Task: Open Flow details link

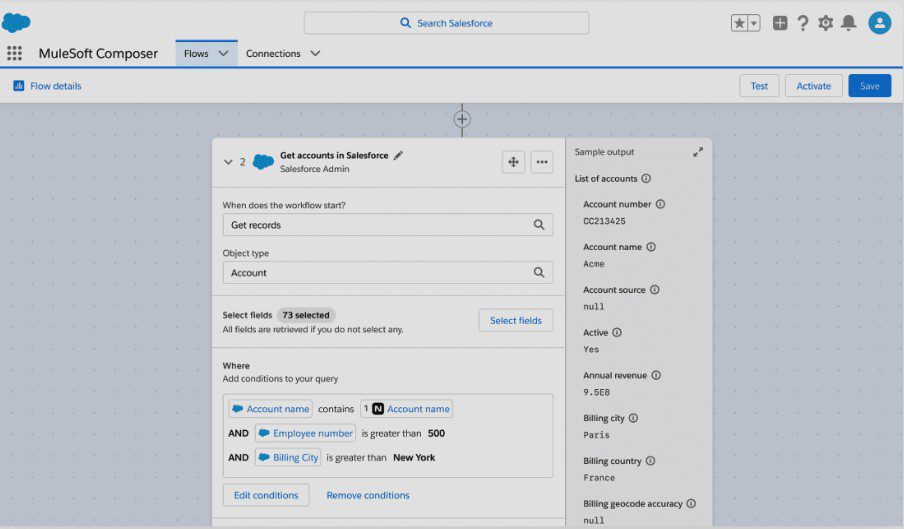Action: pos(55,86)
